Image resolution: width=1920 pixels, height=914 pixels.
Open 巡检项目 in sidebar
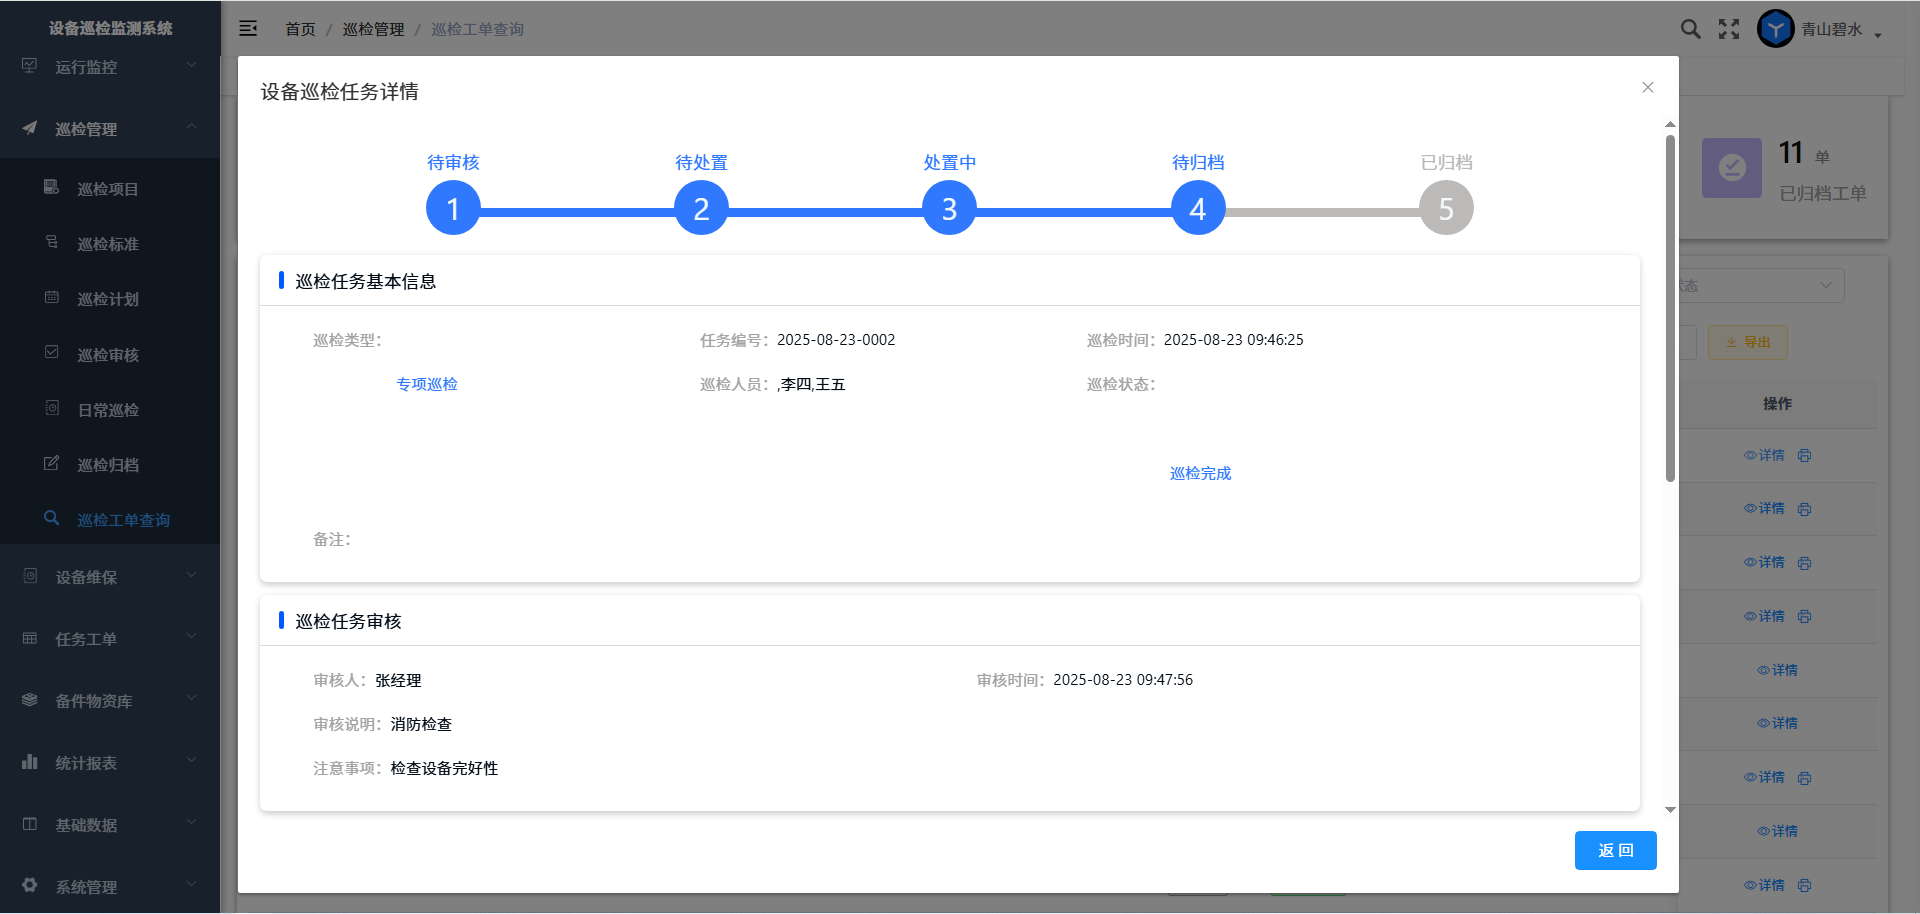pyautogui.click(x=108, y=189)
